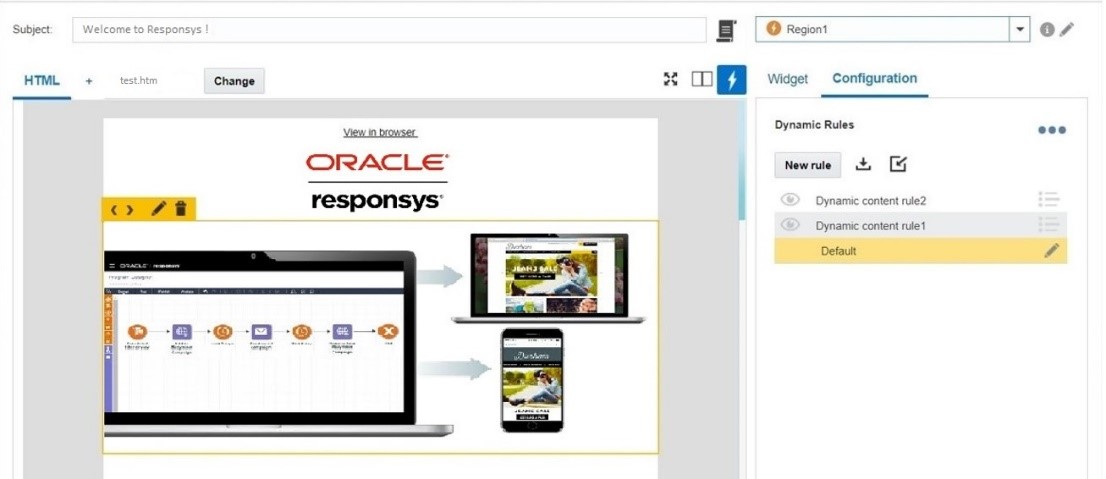Click the Oracle logo in the email

coord(377,162)
